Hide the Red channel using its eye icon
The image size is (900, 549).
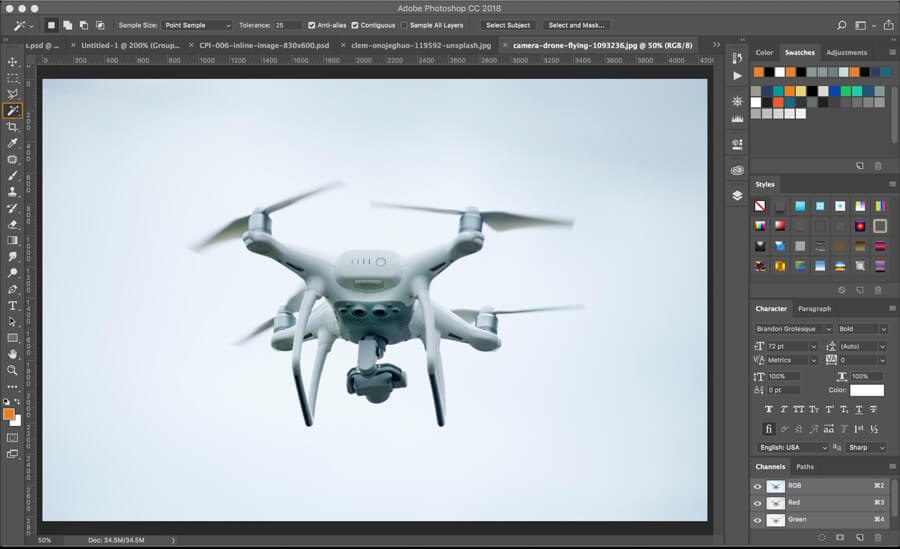click(x=757, y=503)
